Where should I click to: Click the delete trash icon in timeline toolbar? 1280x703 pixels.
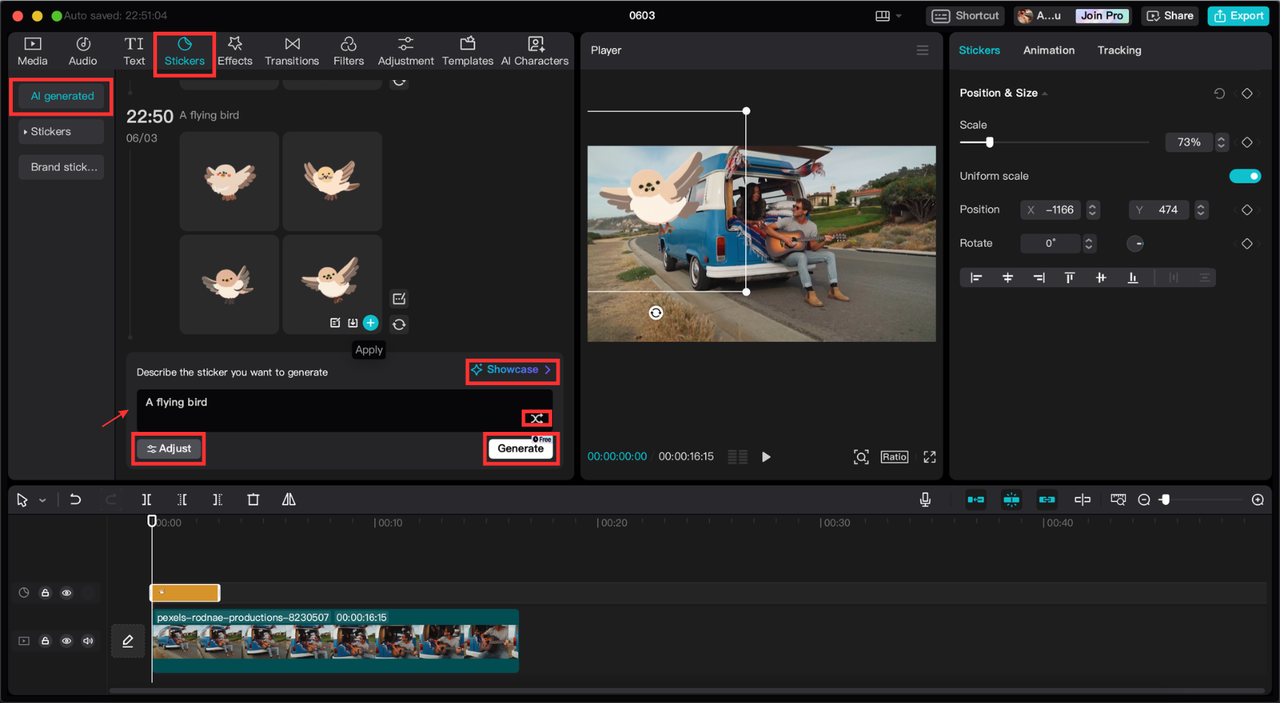pyautogui.click(x=253, y=499)
